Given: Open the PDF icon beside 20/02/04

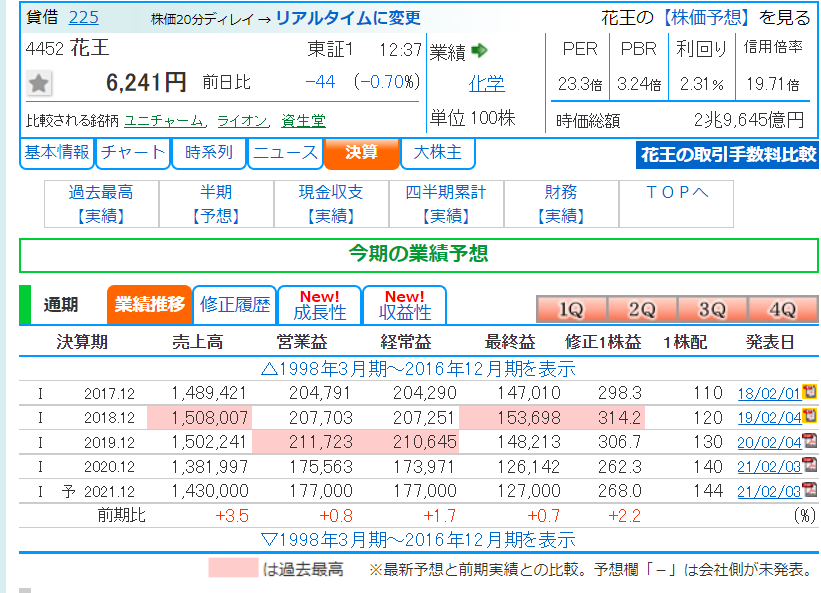Looking at the screenshot, I should coord(809,440).
